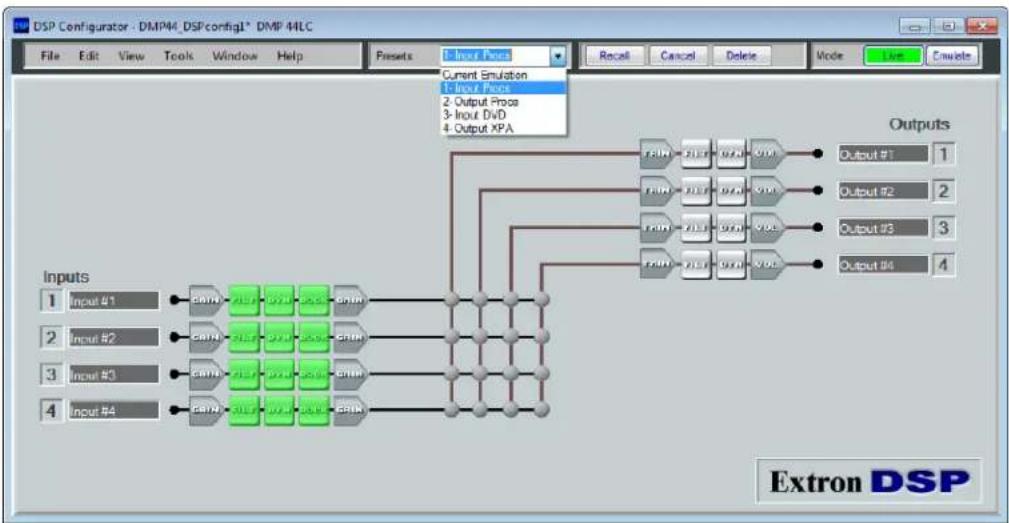Viewport: 1009px width, 523px height.
Task: Open Input #2 DUCK ducking block
Action: [314, 337]
